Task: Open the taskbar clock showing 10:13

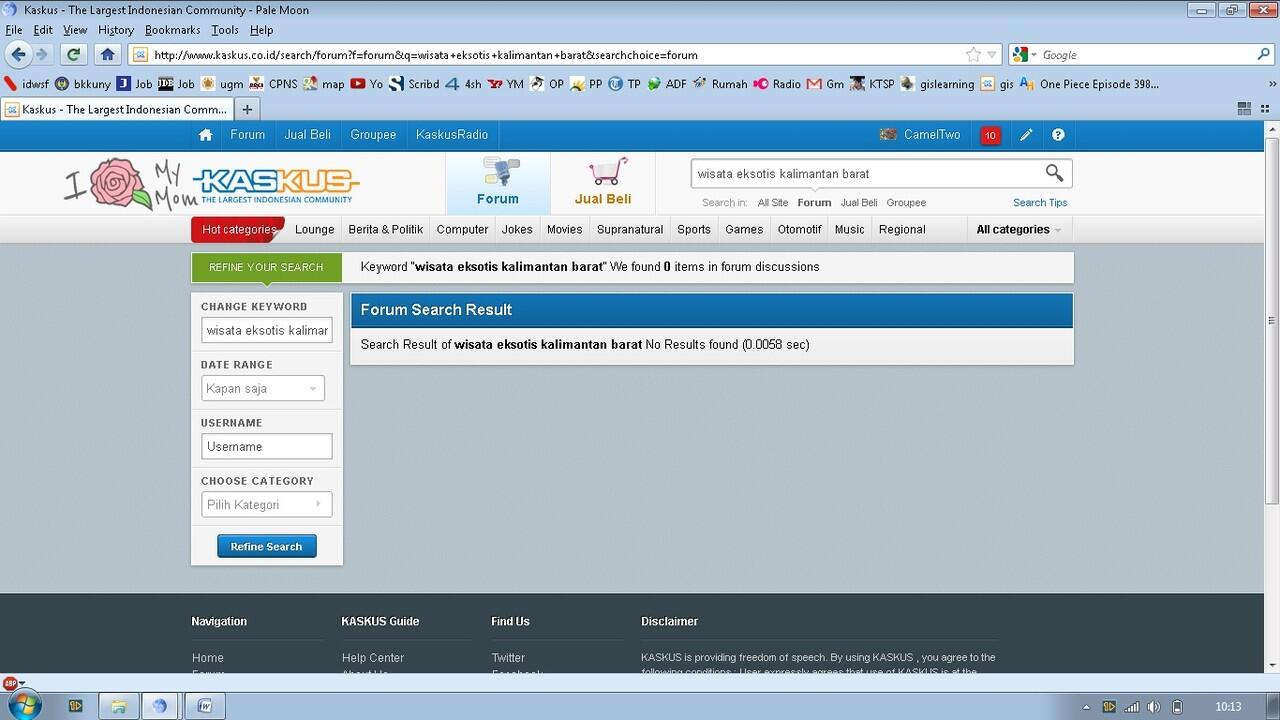Action: (1229, 707)
